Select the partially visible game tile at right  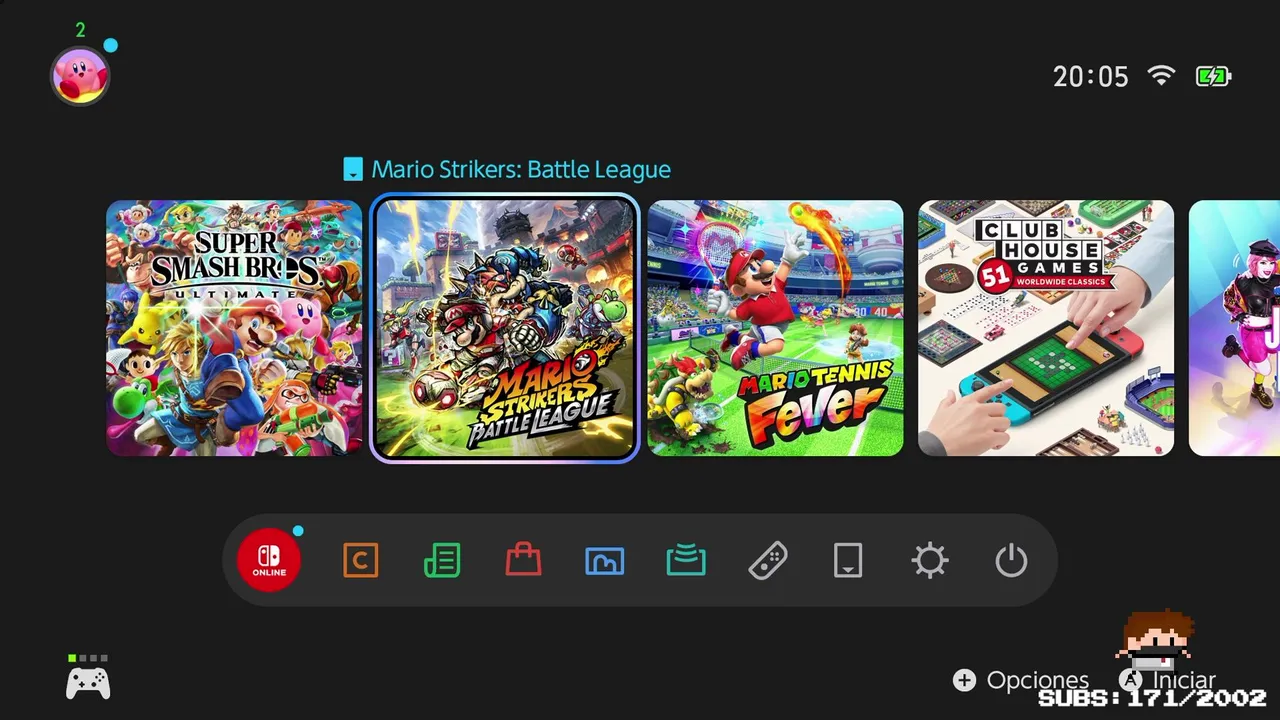(1234, 328)
